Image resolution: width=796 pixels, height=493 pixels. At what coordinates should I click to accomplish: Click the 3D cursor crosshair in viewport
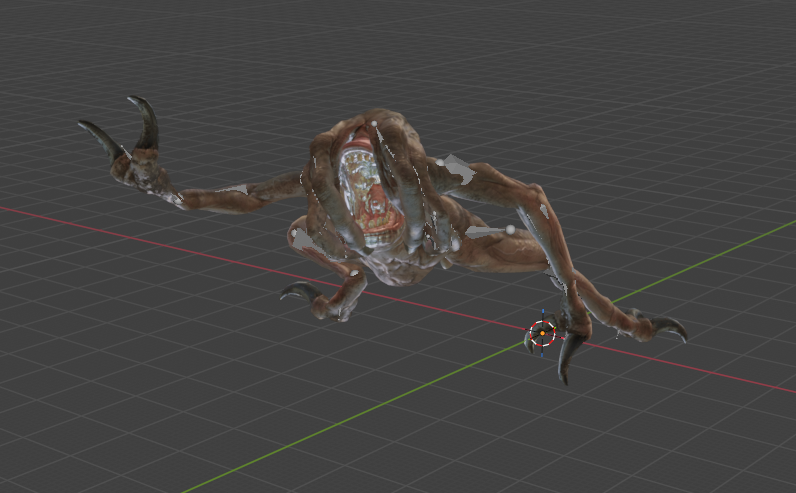point(542,333)
